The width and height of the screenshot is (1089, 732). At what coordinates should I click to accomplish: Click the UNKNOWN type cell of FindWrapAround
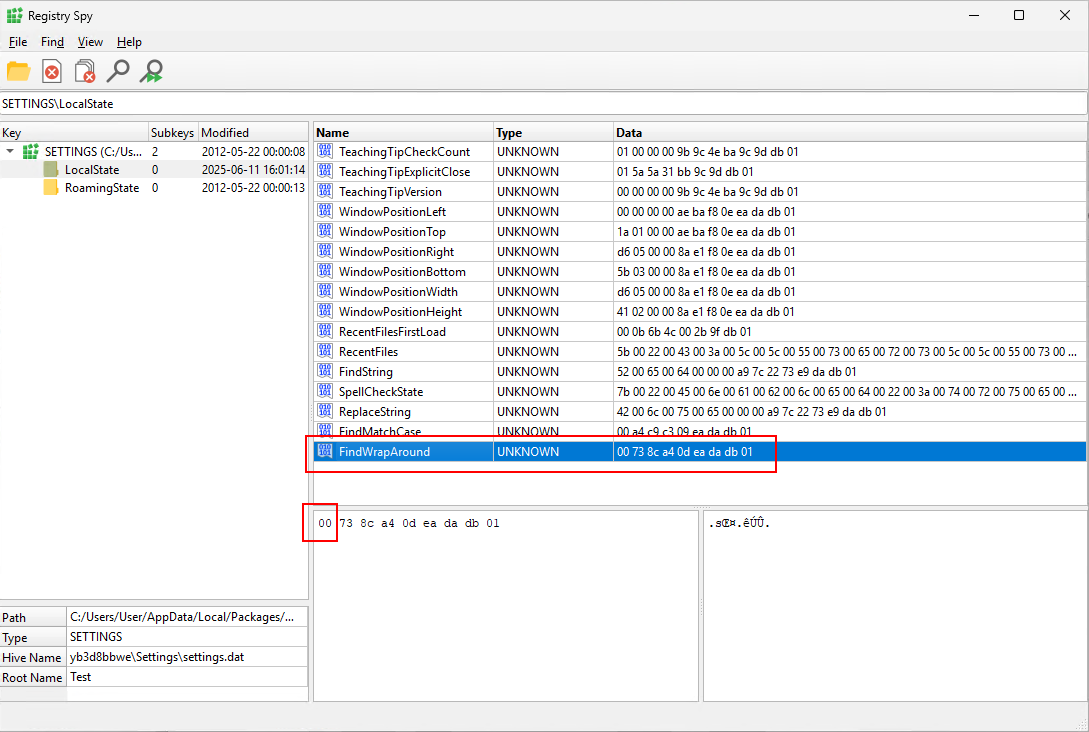(553, 451)
